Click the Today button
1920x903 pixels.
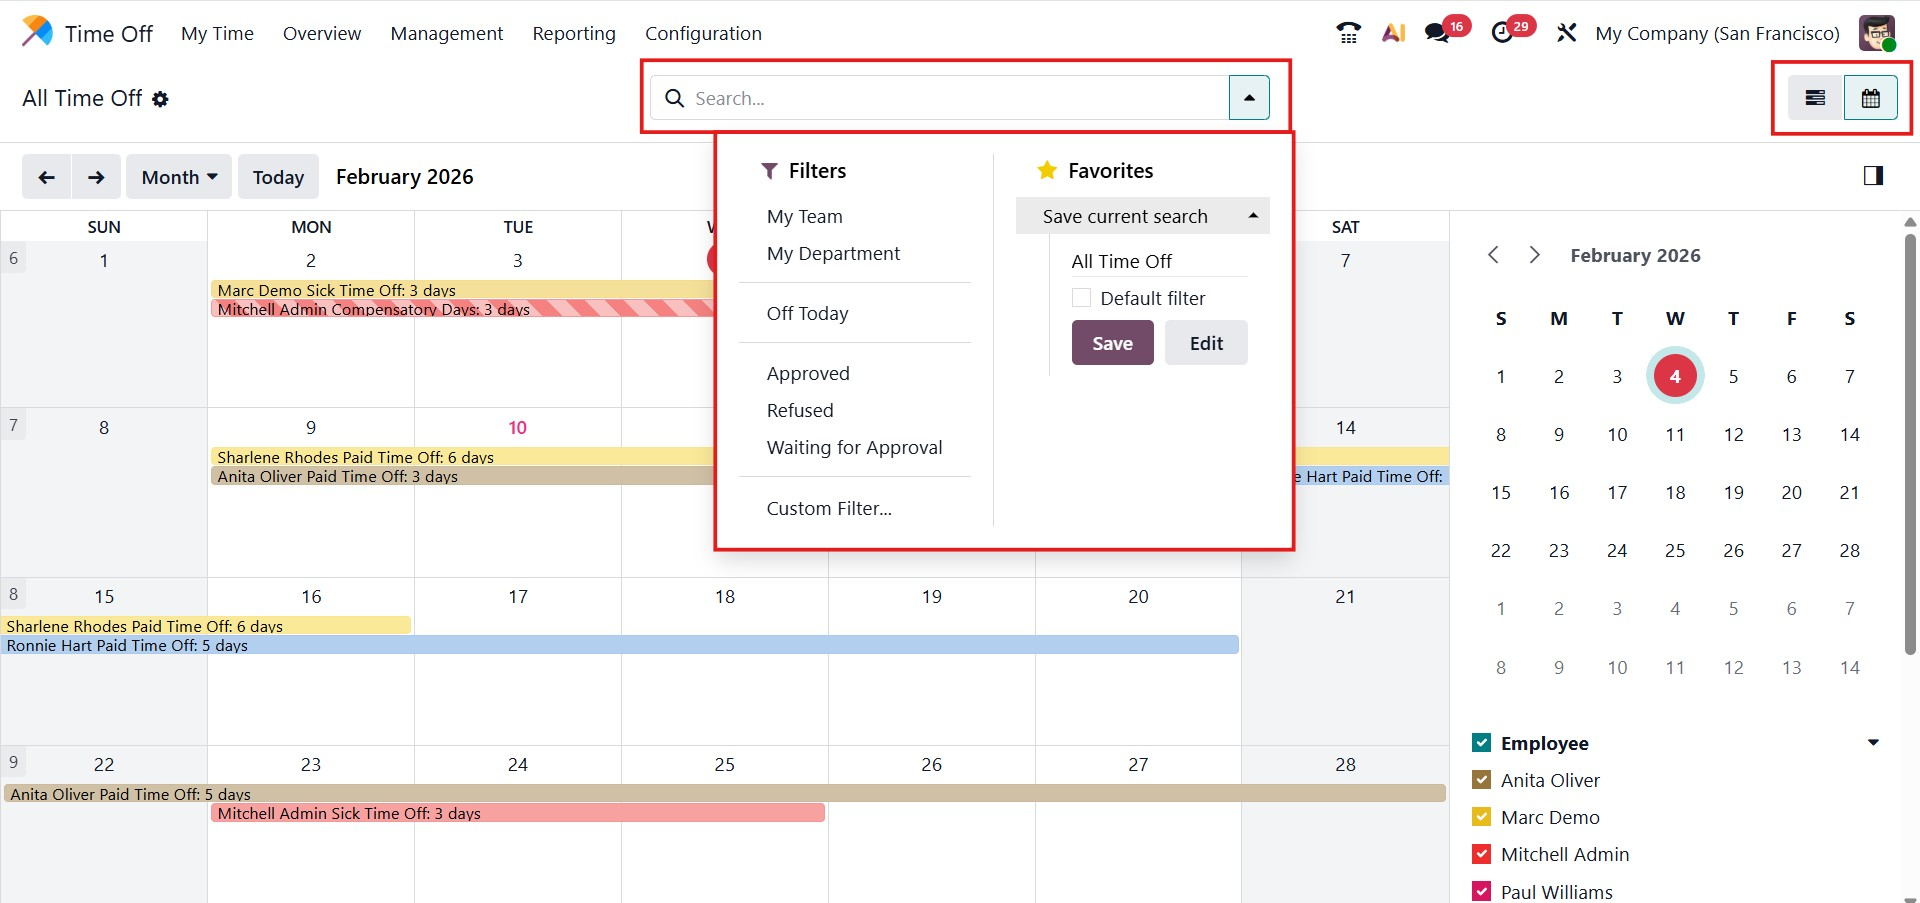pos(278,177)
